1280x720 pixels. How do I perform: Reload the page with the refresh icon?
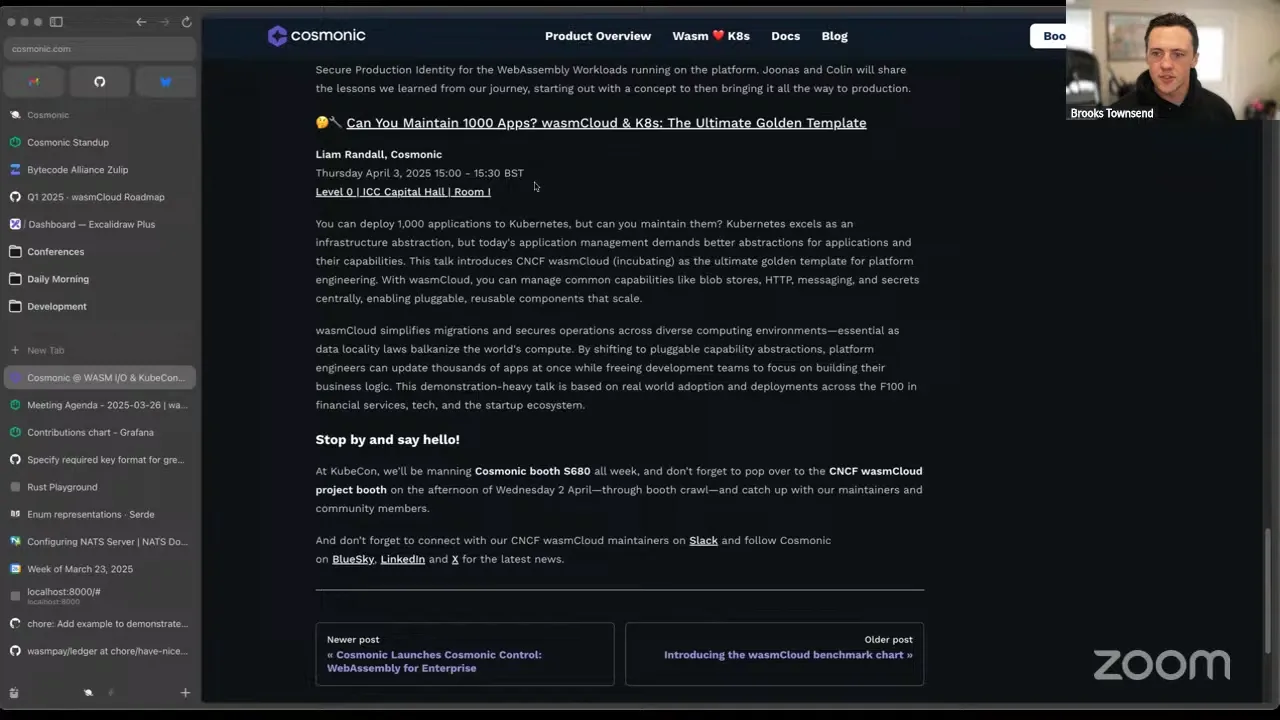coord(186,22)
